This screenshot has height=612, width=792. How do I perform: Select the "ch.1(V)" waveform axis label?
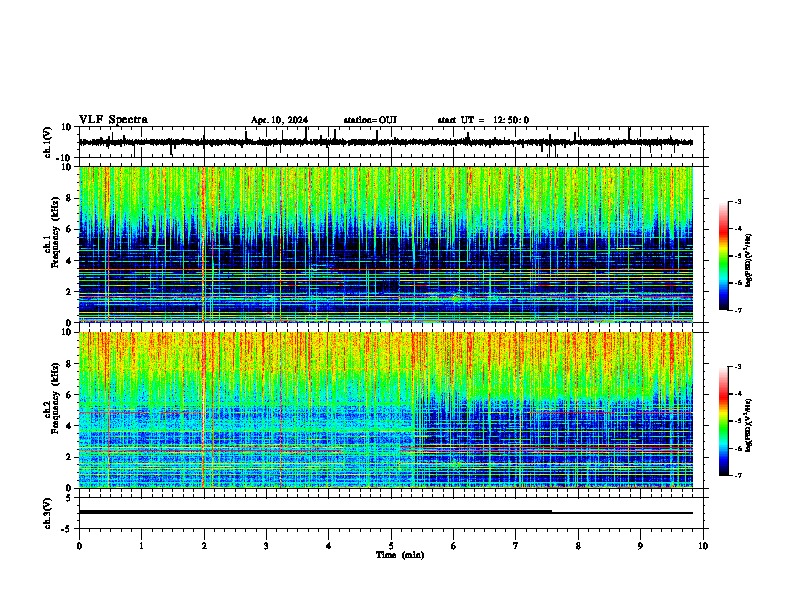click(48, 142)
